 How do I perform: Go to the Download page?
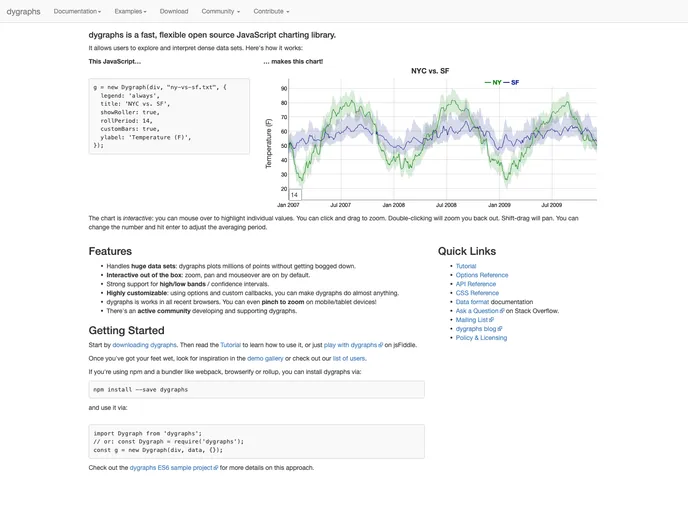tap(174, 11)
